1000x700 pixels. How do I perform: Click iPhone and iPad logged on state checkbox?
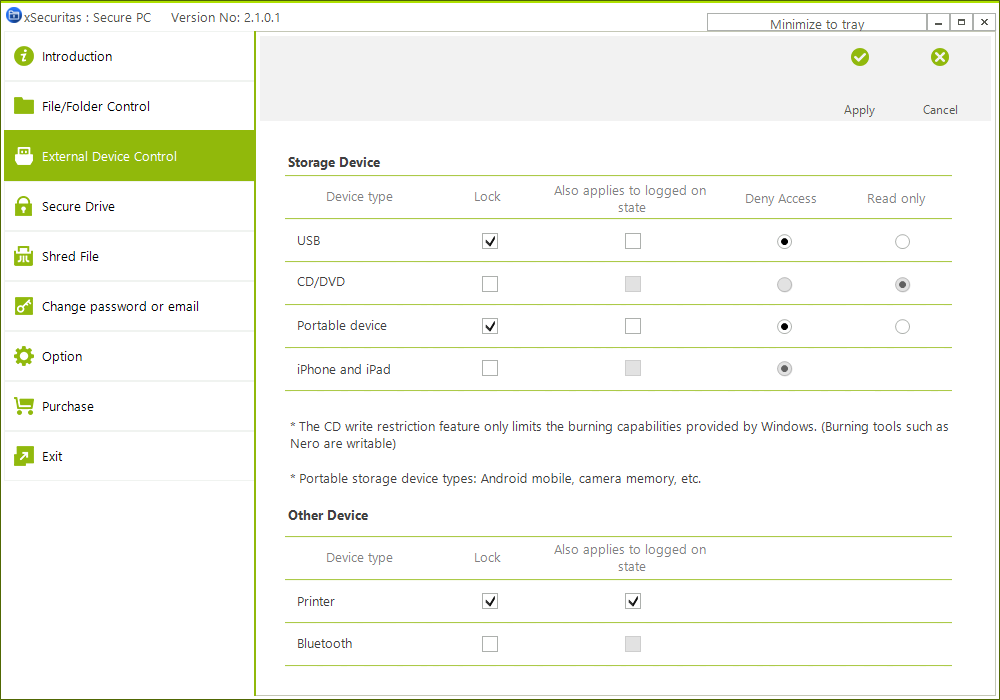click(x=633, y=368)
